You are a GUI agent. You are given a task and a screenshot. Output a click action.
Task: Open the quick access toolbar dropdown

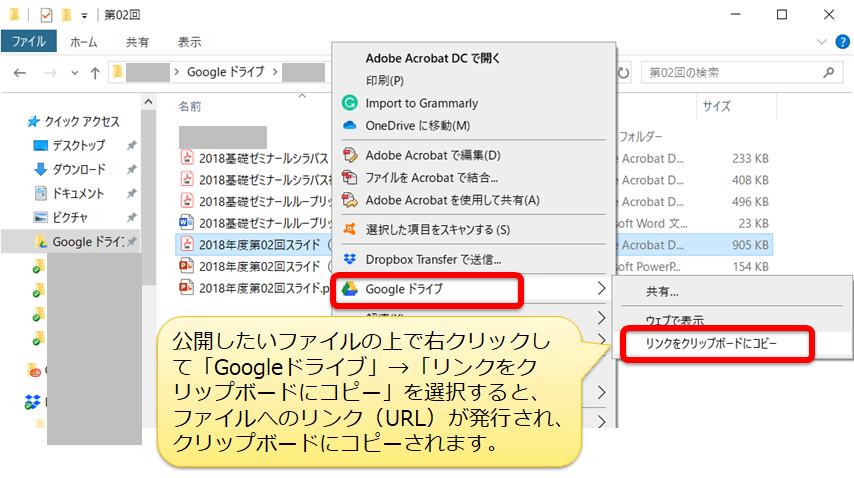pyautogui.click(x=84, y=16)
